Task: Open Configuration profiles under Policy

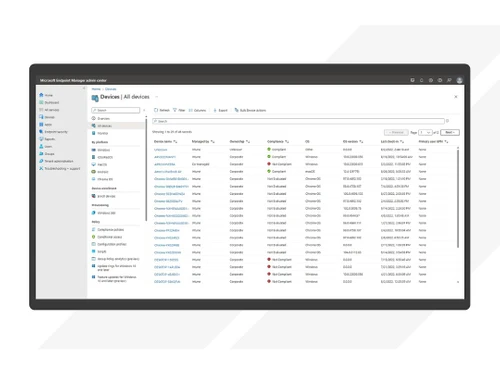Action: [x=109, y=244]
